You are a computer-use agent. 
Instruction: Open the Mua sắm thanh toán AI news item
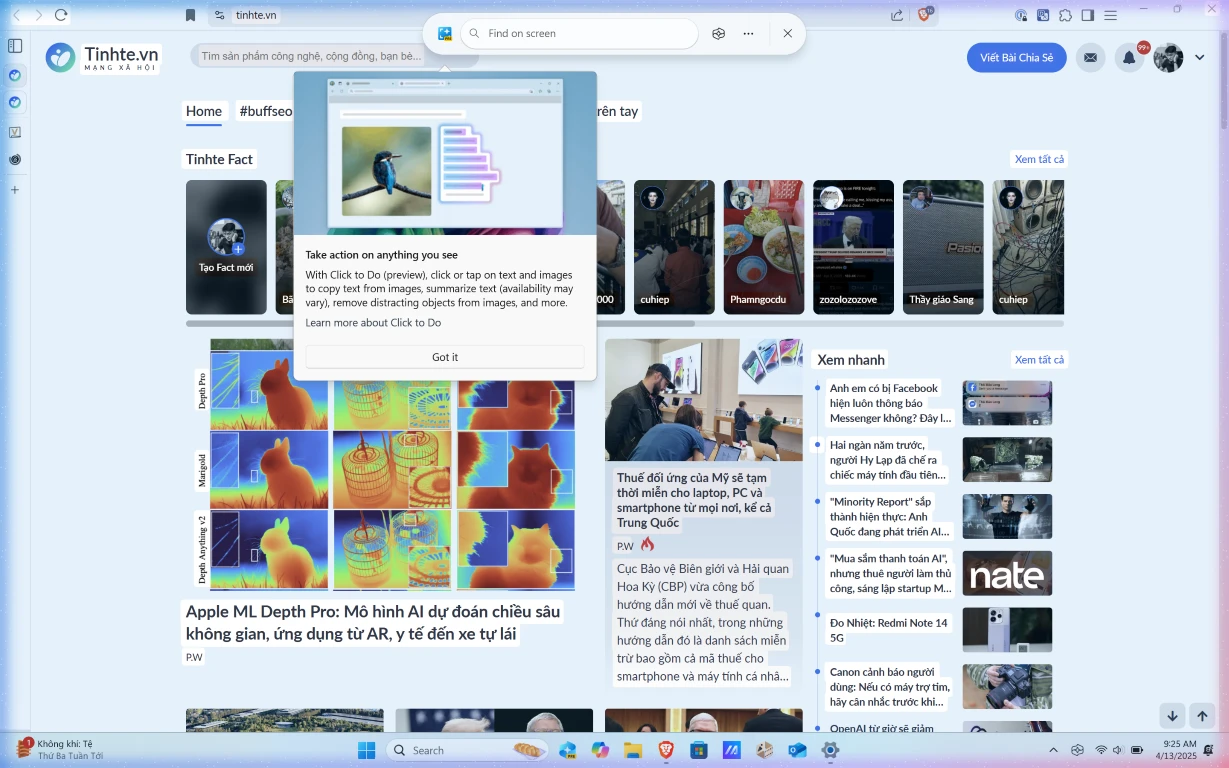pyautogui.click(x=890, y=573)
